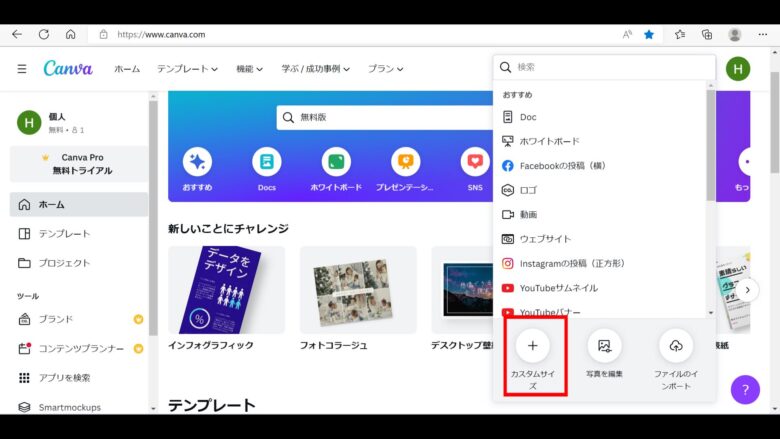
Task: Click the browser address bar URL
Action: click(x=161, y=34)
